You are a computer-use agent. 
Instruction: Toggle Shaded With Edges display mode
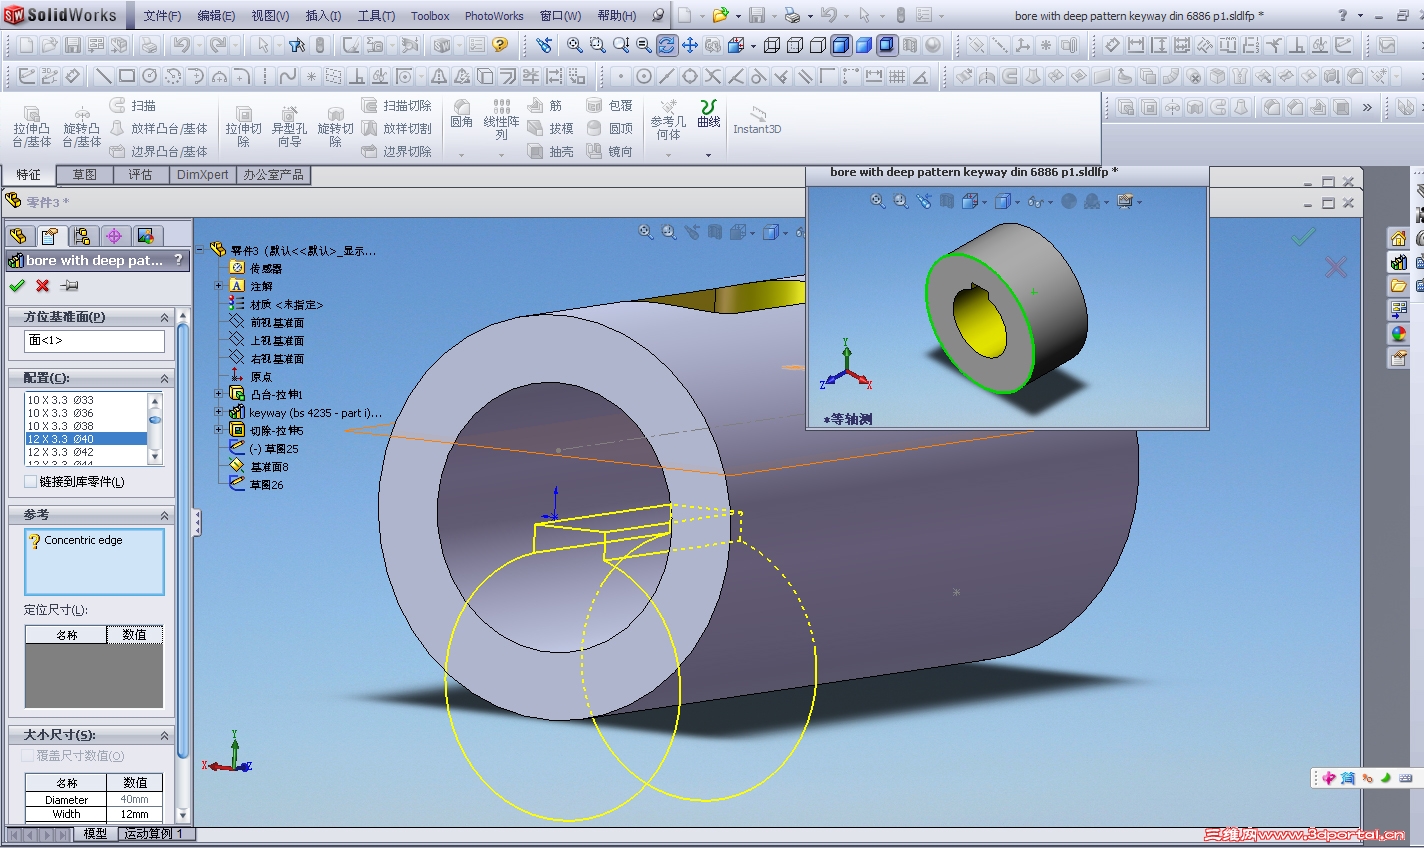(x=842, y=45)
